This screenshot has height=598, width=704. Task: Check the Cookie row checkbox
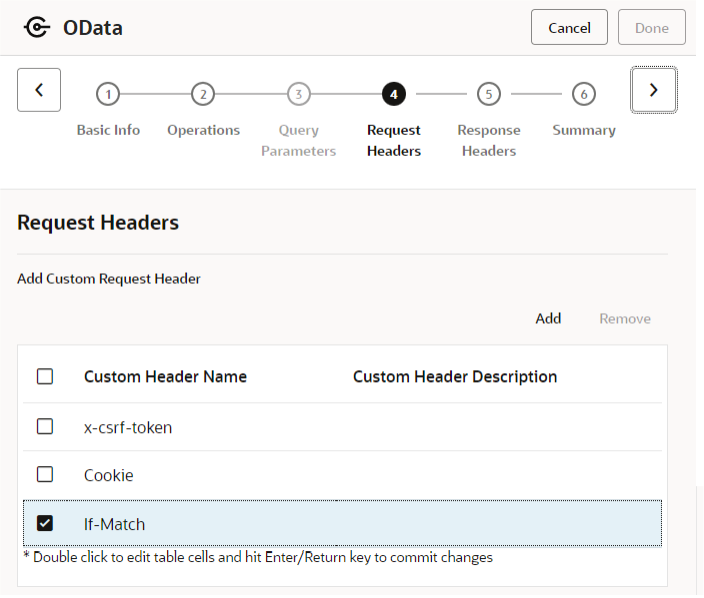click(x=45, y=475)
